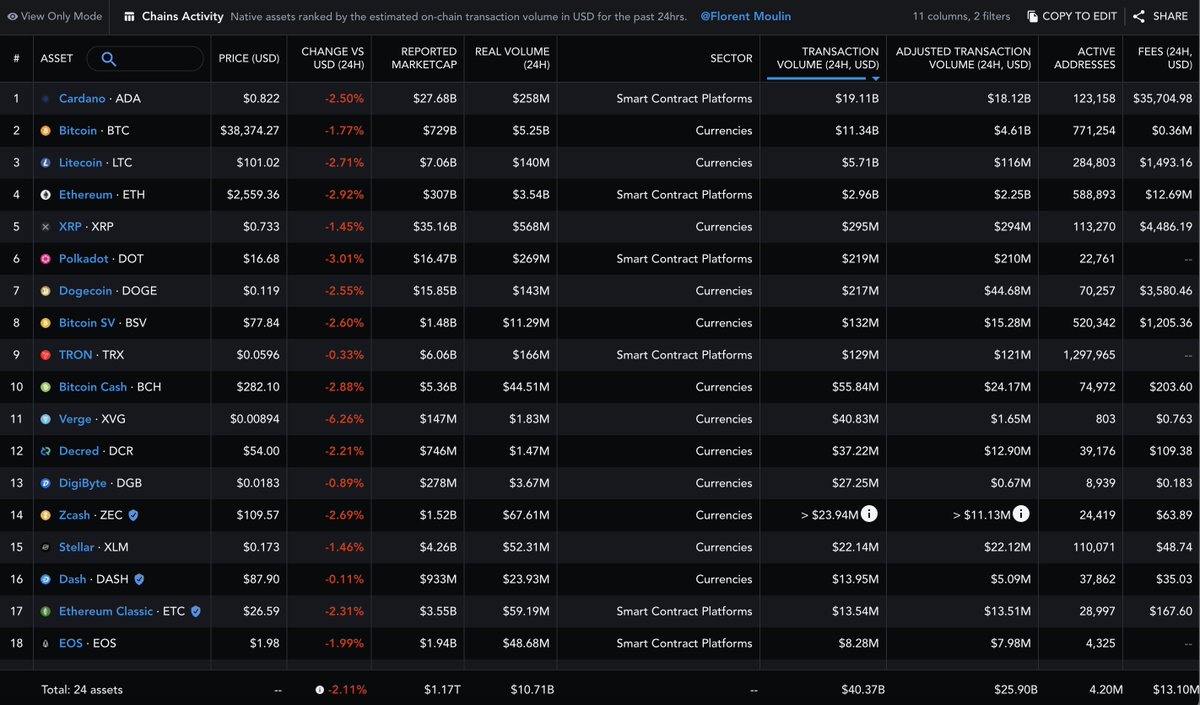Sort by Active Addresses column header

point(1084,58)
